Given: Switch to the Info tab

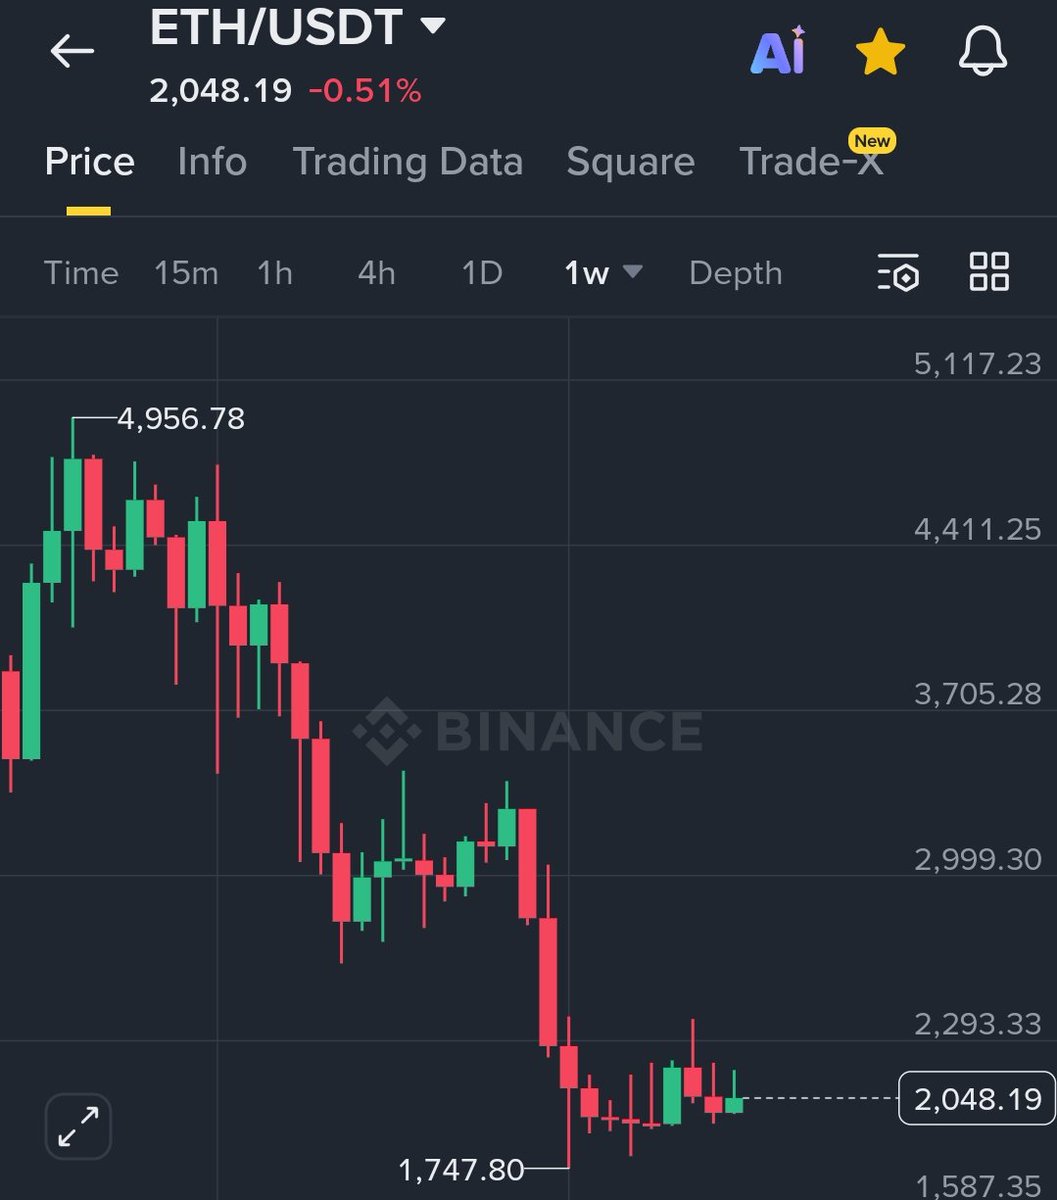Looking at the screenshot, I should point(212,162).
